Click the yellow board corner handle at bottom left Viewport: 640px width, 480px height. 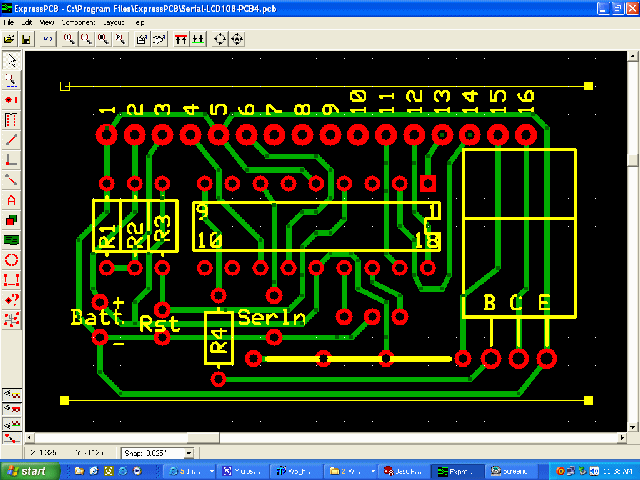[x=64, y=400]
